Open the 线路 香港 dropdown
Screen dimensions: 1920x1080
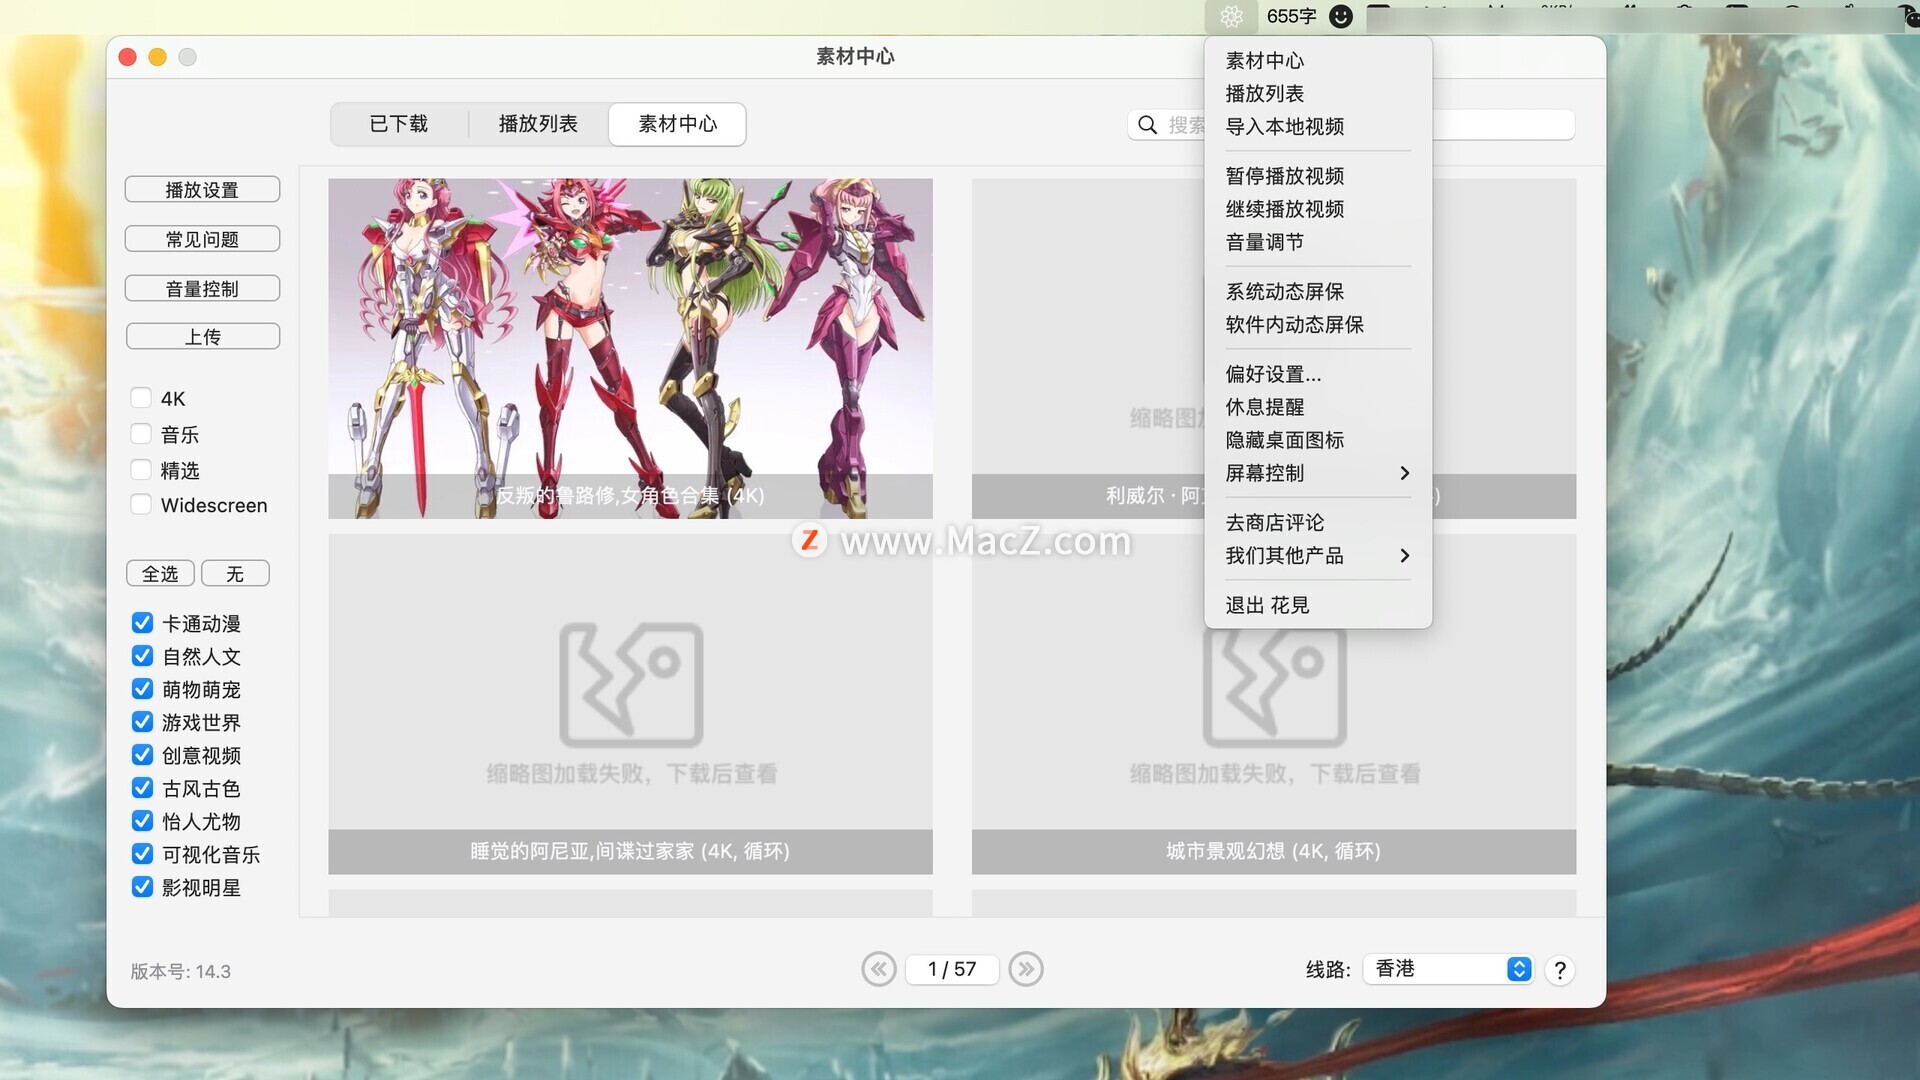coord(1448,969)
